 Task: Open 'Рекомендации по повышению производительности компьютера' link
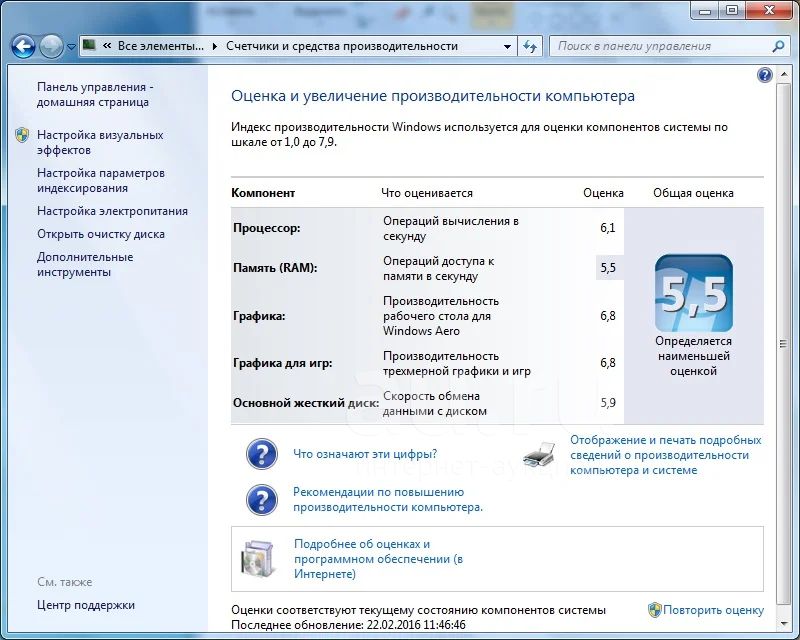click(x=388, y=500)
